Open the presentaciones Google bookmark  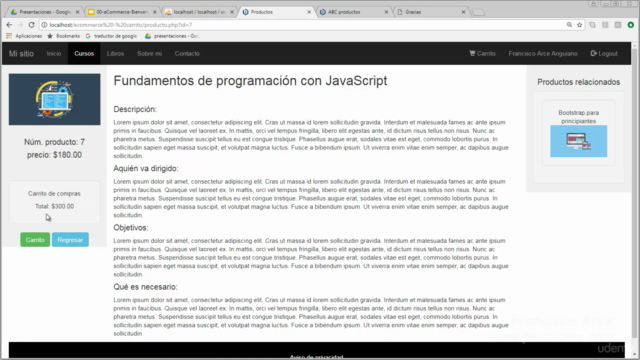pyautogui.click(x=172, y=36)
